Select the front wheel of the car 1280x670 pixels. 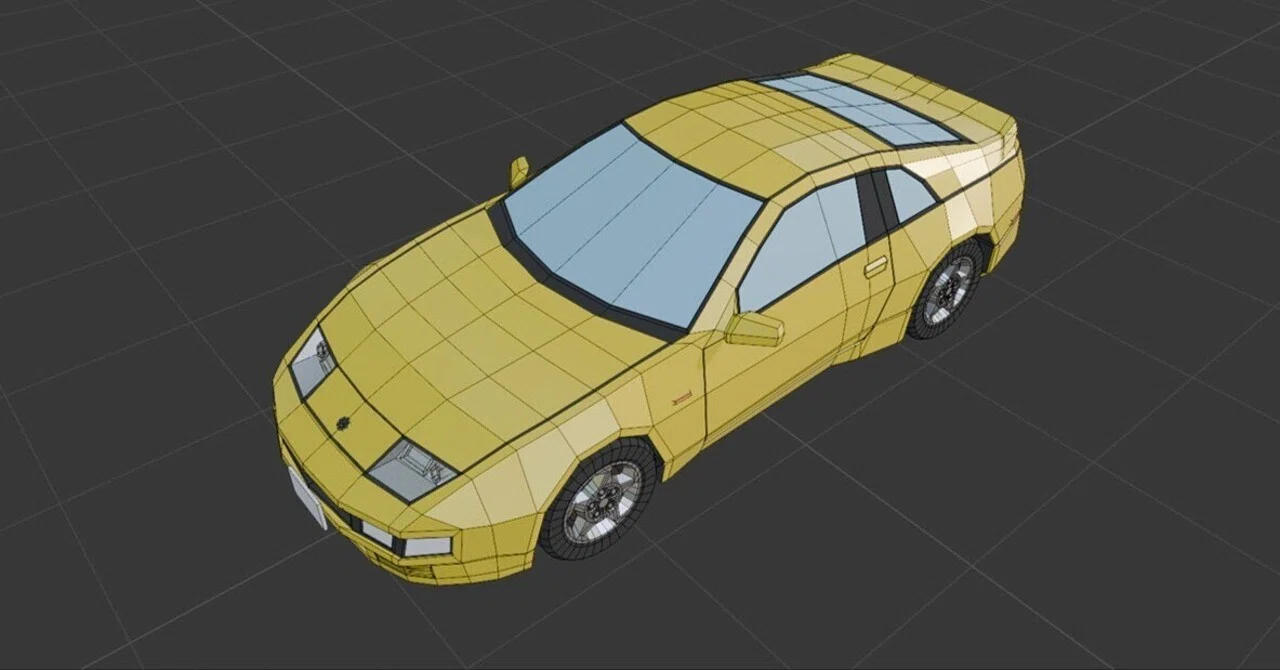(x=601, y=499)
